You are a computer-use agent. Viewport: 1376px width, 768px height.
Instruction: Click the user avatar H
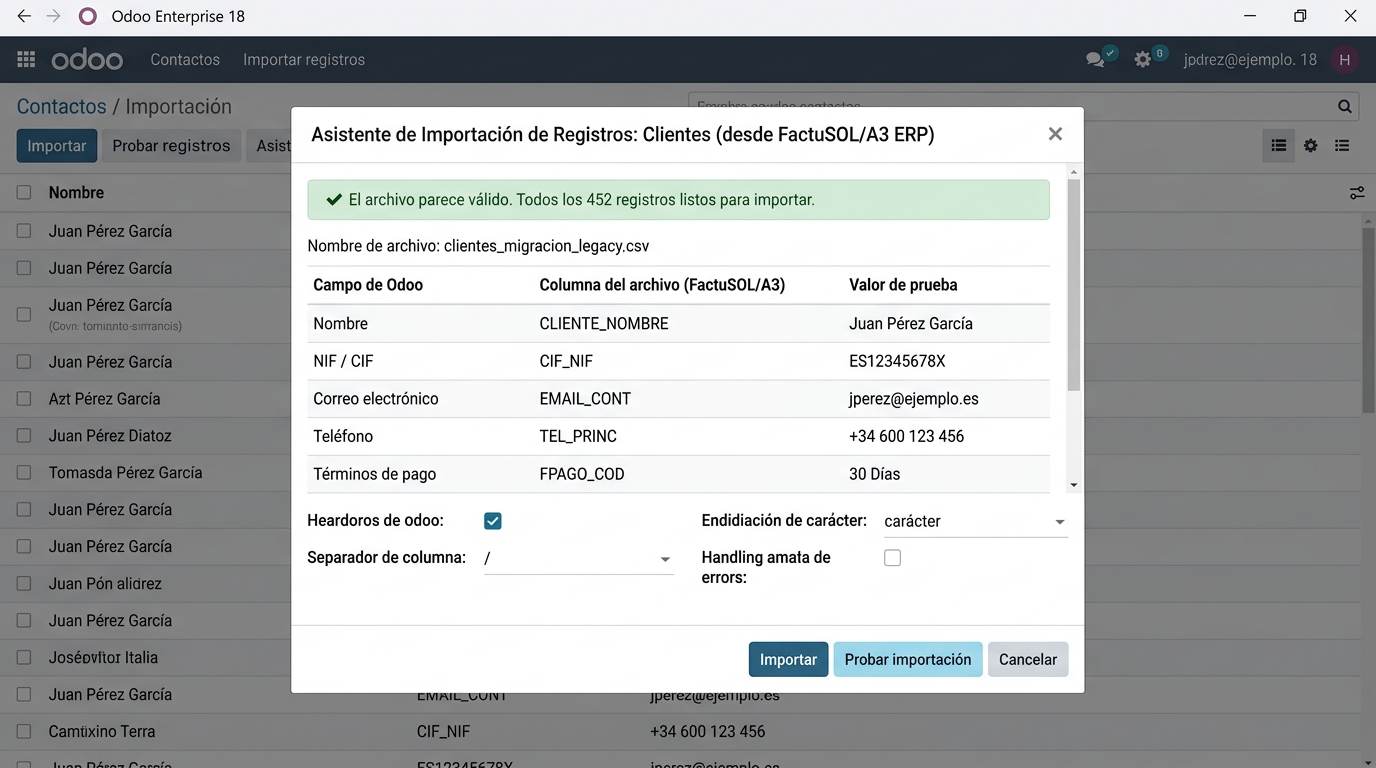pyautogui.click(x=1344, y=60)
